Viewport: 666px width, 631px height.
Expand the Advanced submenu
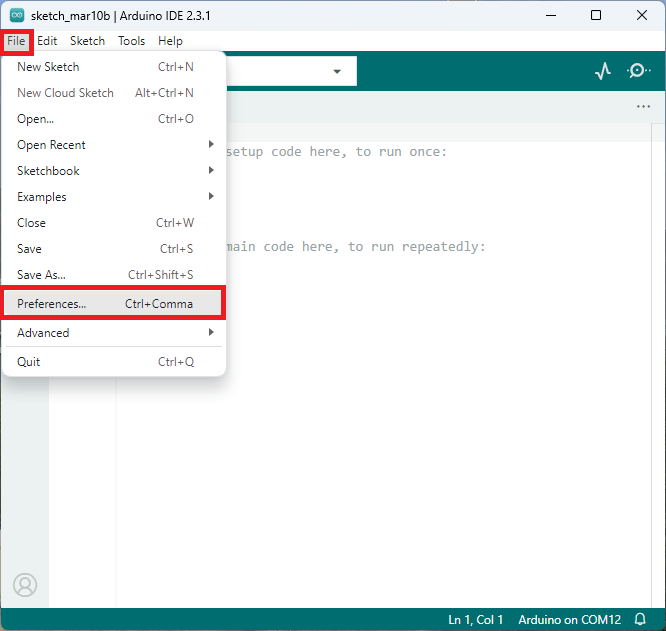[114, 333]
